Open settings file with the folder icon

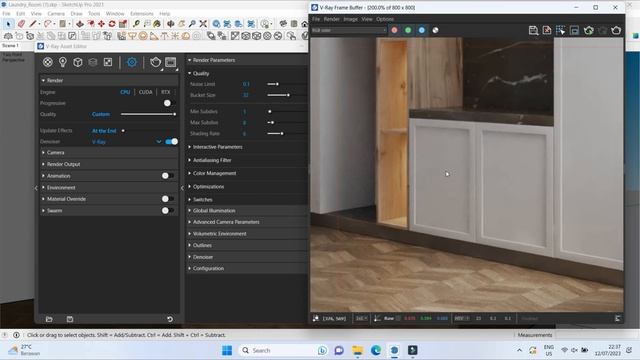point(49,319)
